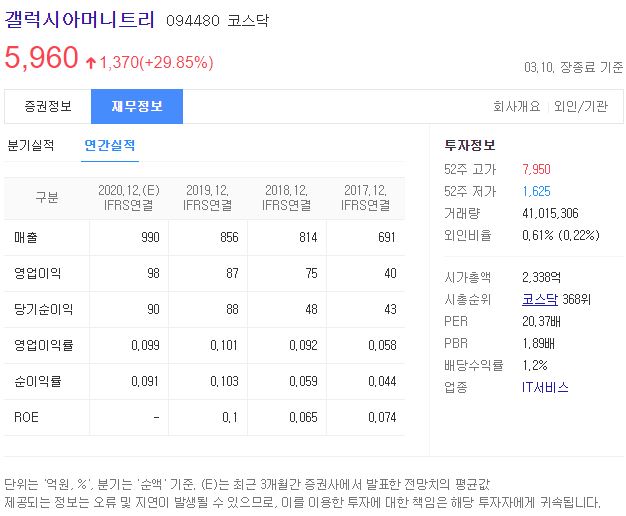The width and height of the screenshot is (626, 516).
Task: Click ROE value 0.065
Action: [x=303, y=418]
